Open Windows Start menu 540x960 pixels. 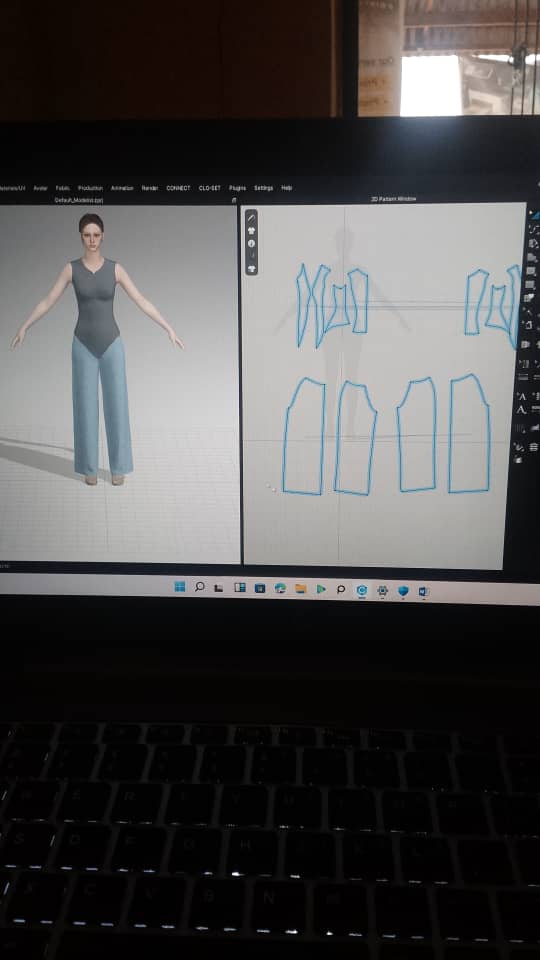click(179, 587)
